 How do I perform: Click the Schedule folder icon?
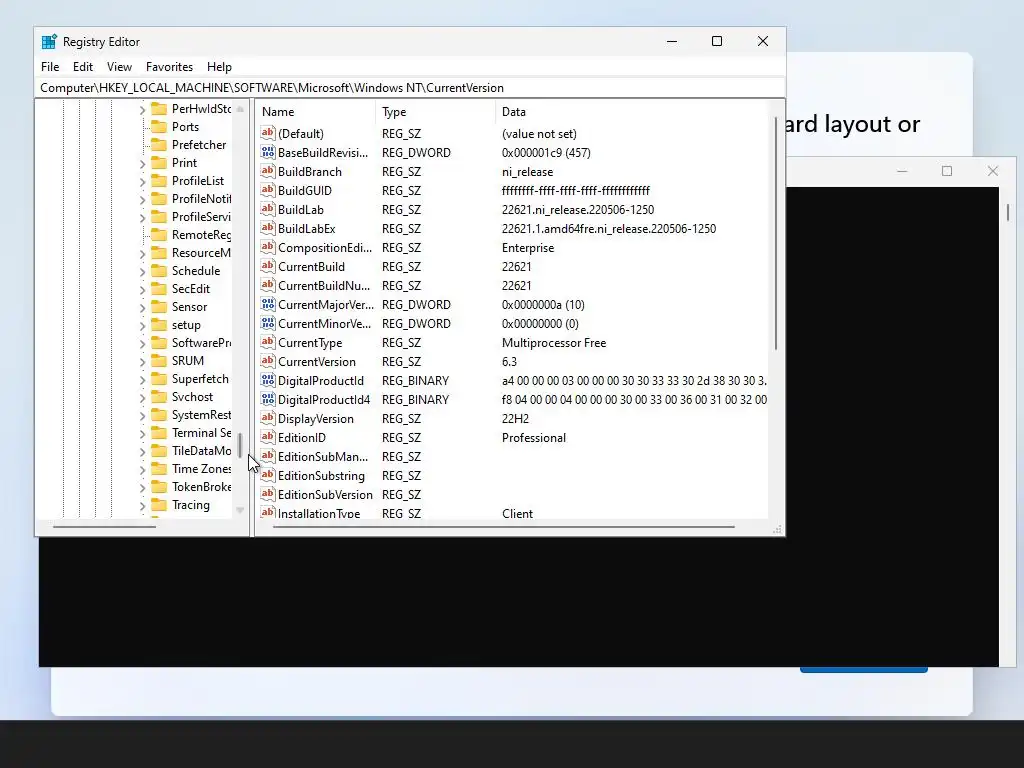pyautogui.click(x=159, y=270)
